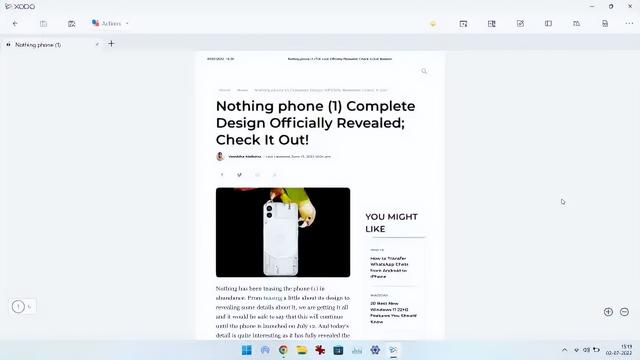Image resolution: width=640 pixels, height=360 pixels.
Task: Expand the system tray hidden icons chevron
Action: 564,350
